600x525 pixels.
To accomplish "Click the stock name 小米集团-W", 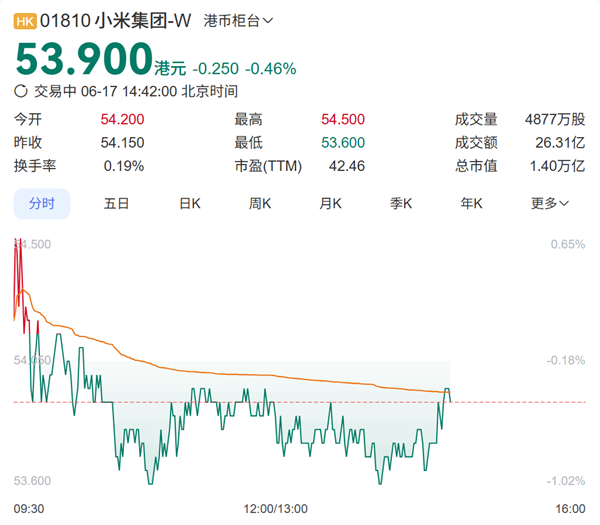I will 143,20.
